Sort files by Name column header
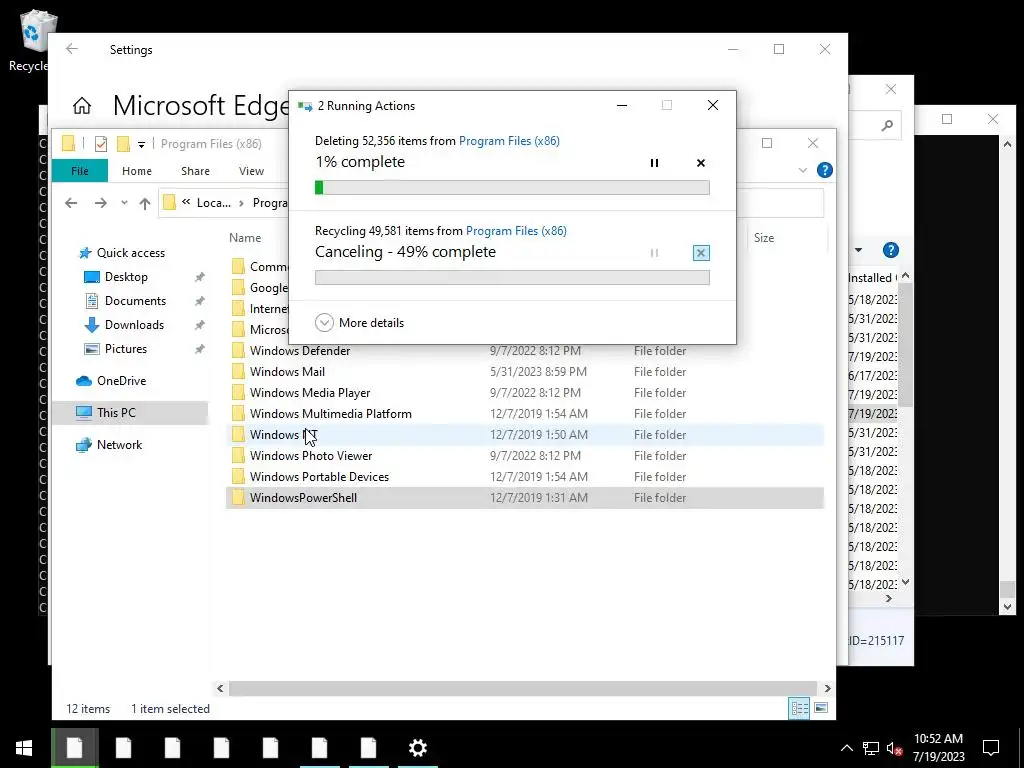The height and width of the screenshot is (768, 1024). click(x=245, y=238)
